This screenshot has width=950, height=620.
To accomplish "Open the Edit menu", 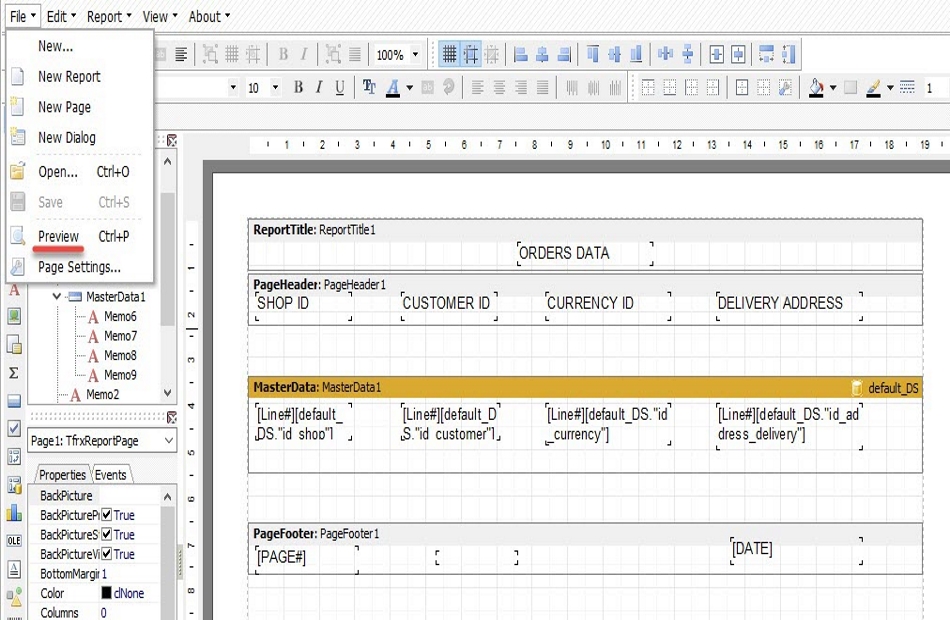I will coord(61,16).
